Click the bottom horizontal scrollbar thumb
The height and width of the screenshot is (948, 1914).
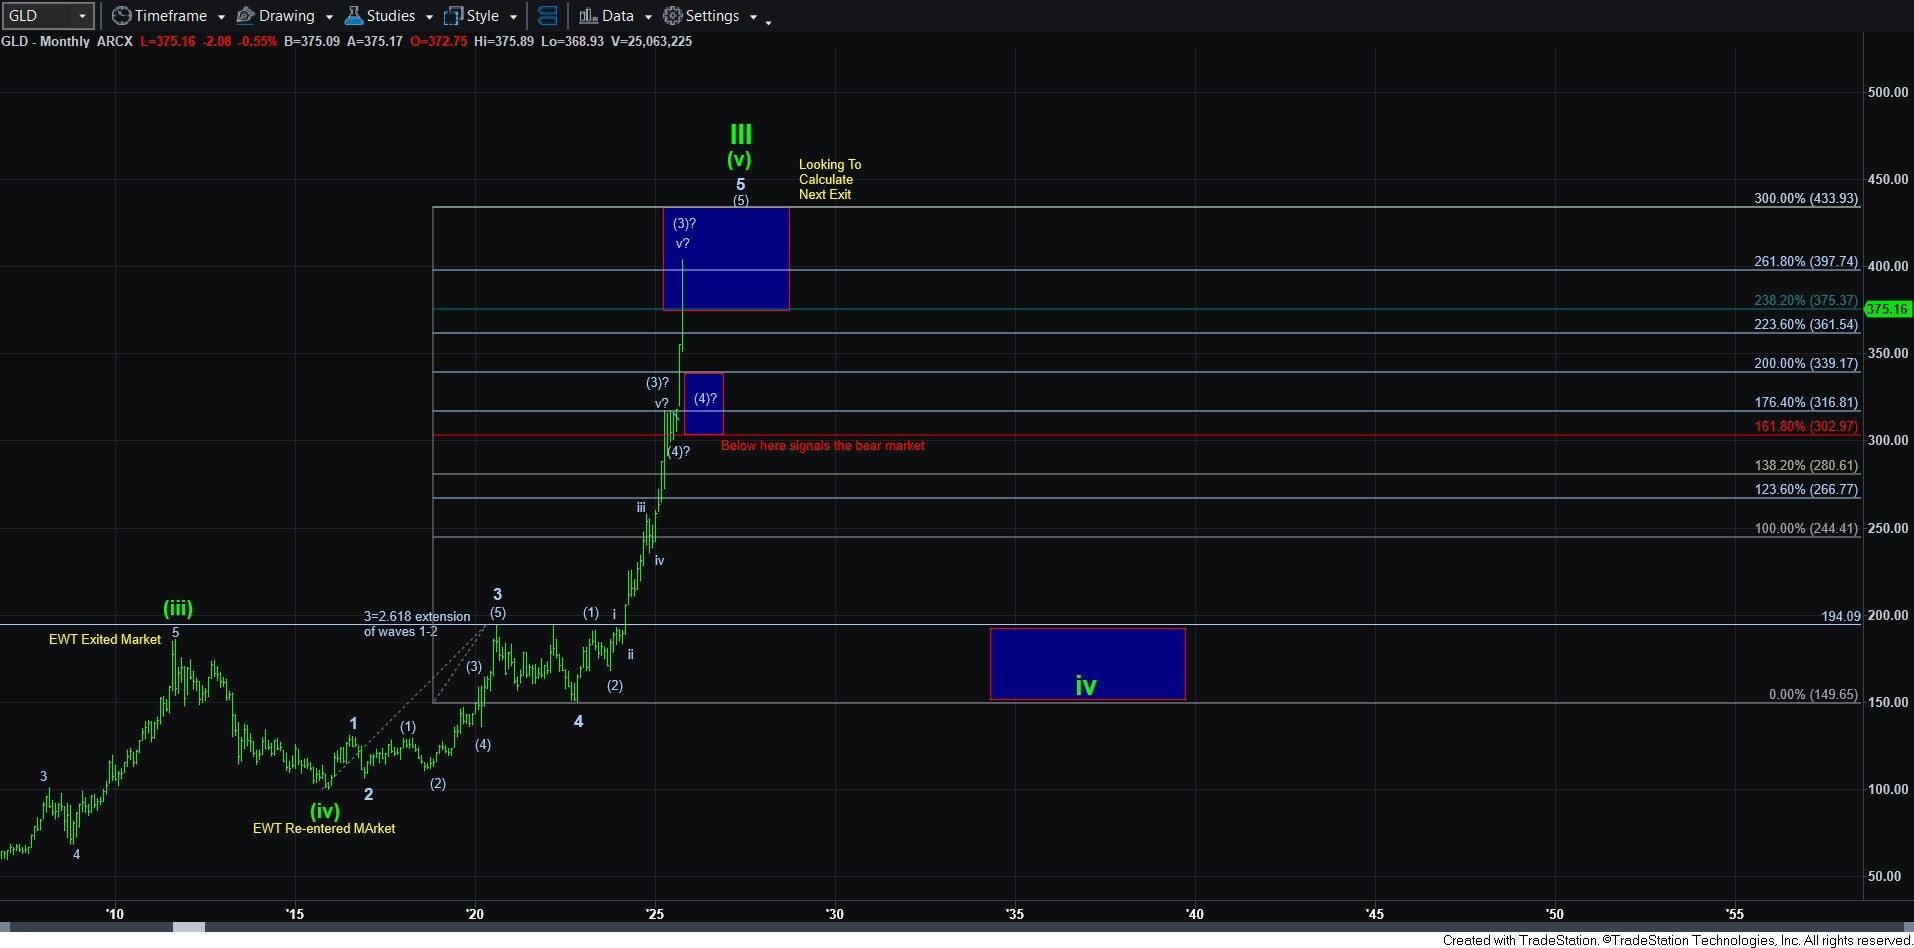189,927
